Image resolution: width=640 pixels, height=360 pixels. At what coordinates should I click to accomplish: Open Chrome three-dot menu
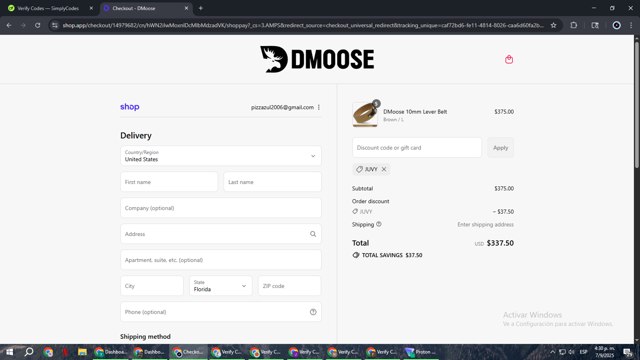tap(631, 25)
